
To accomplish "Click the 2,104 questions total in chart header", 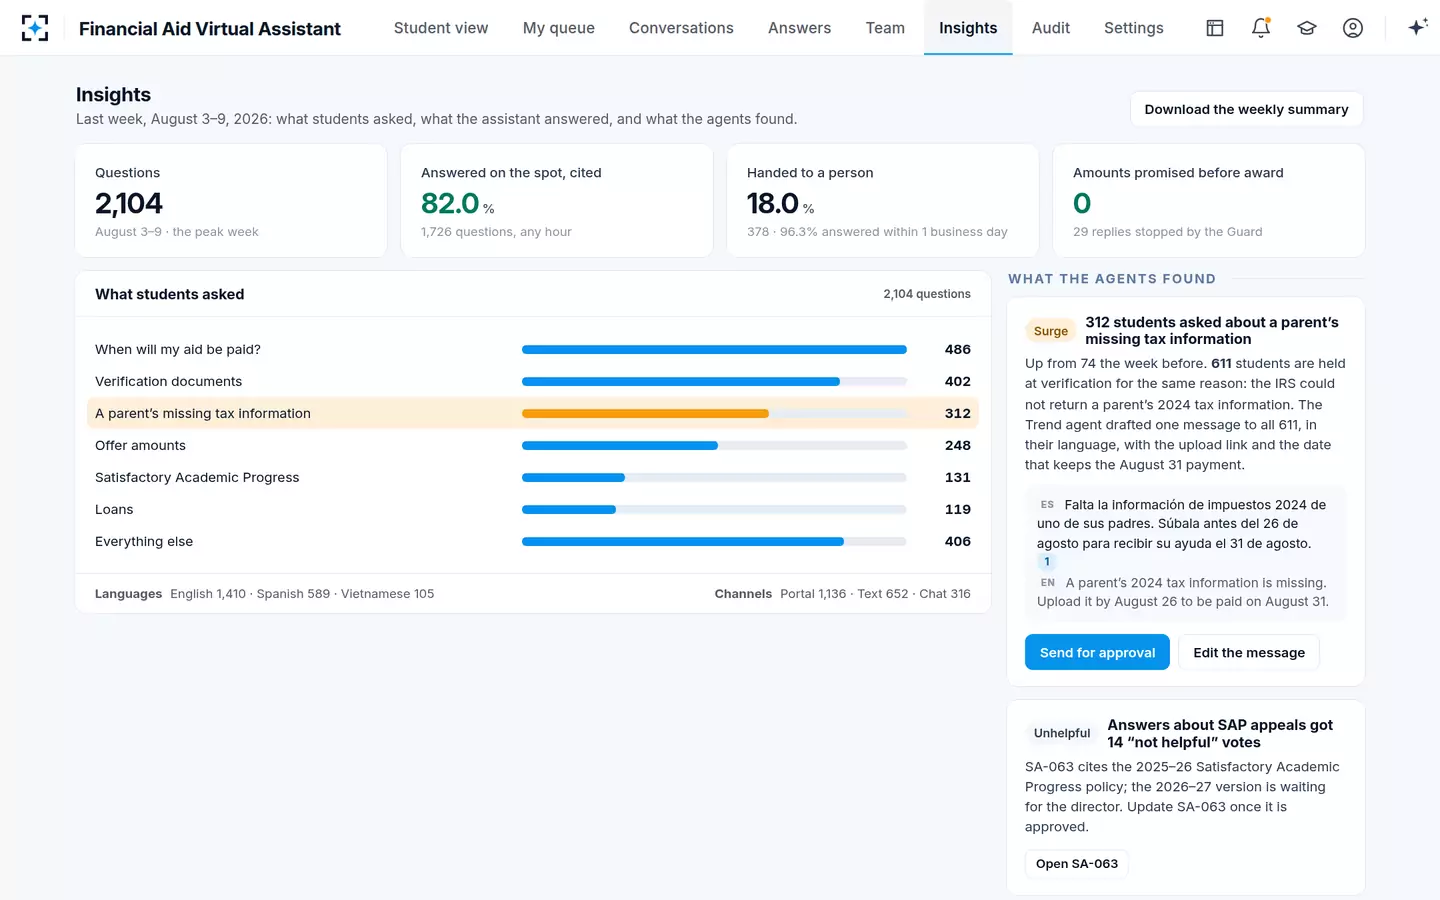I will 927,294.
